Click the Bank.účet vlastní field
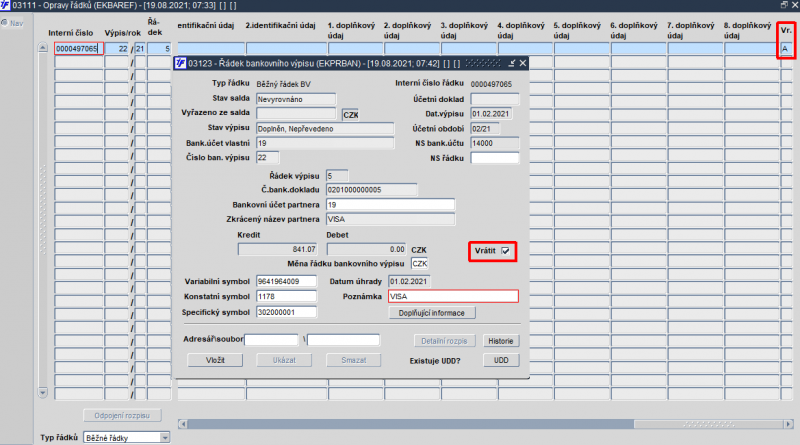Screen dimensions: 800x445 (x=325, y=143)
